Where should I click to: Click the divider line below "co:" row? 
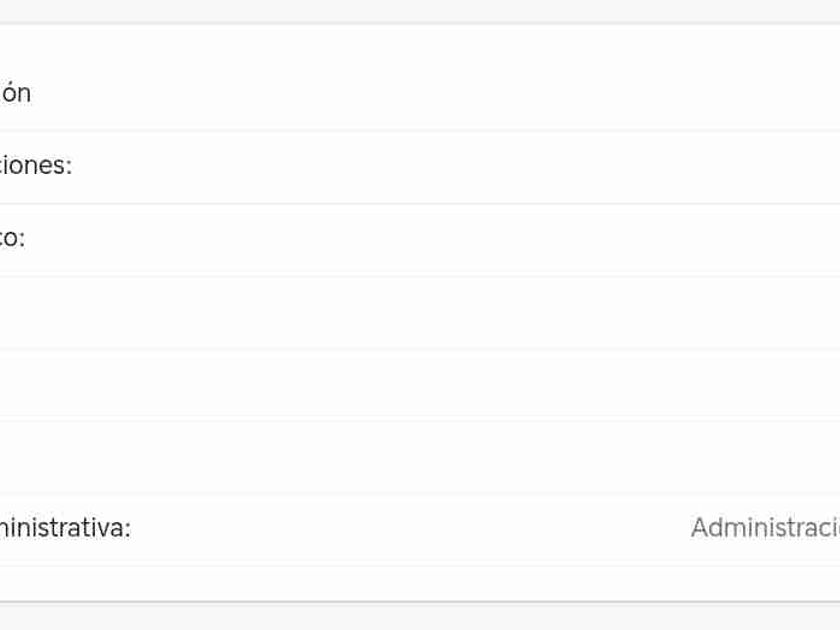point(420,276)
